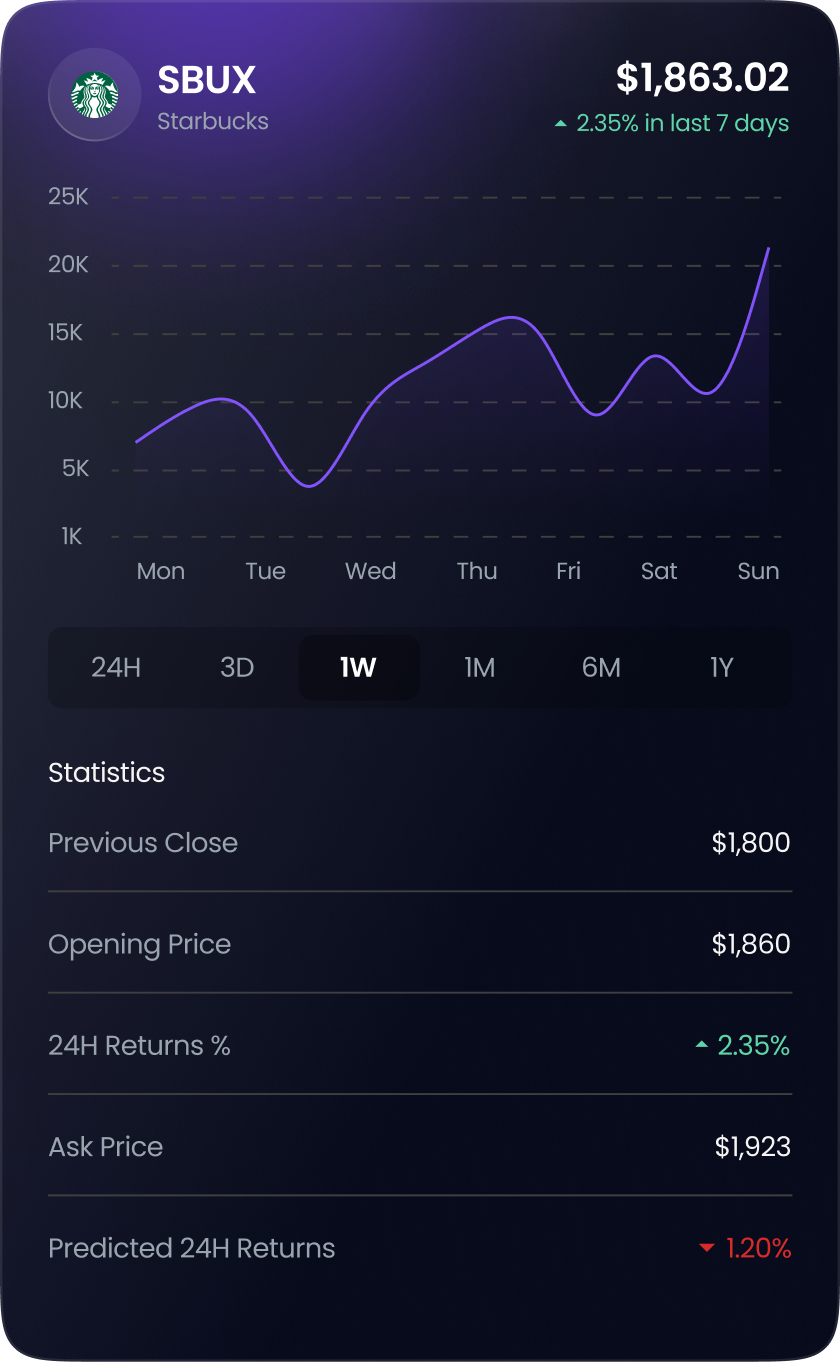Click the SBUX ticker title
This screenshot has height=1362, width=840.
coord(207,80)
